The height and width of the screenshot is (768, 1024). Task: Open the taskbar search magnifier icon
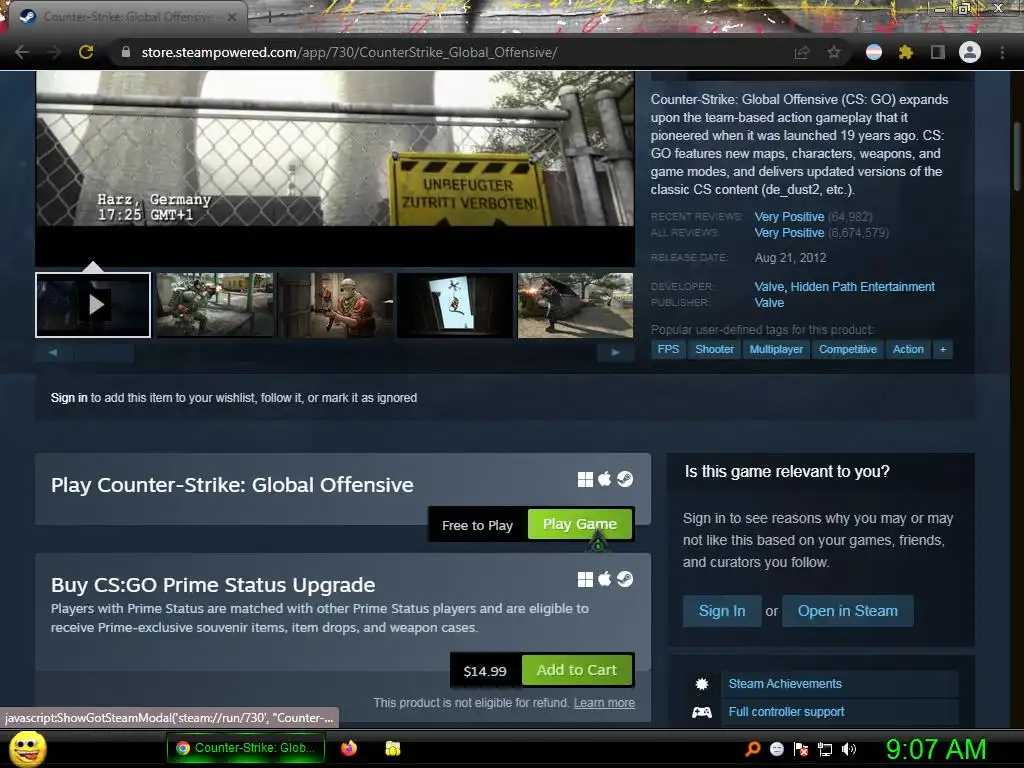tap(752, 749)
